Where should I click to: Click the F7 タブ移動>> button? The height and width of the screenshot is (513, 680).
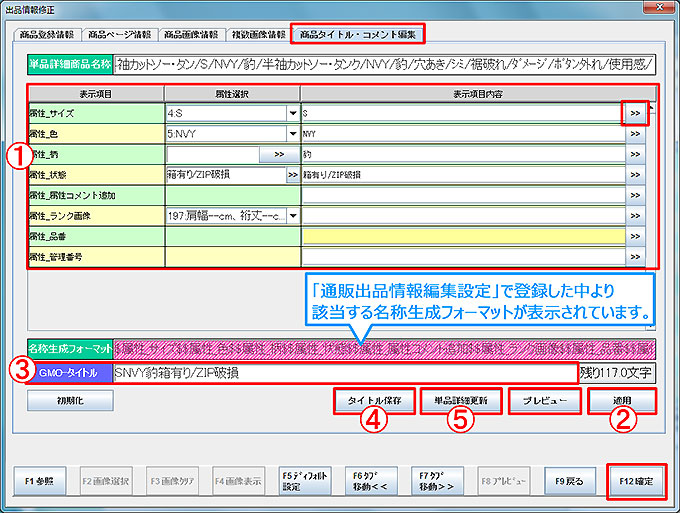(437, 481)
